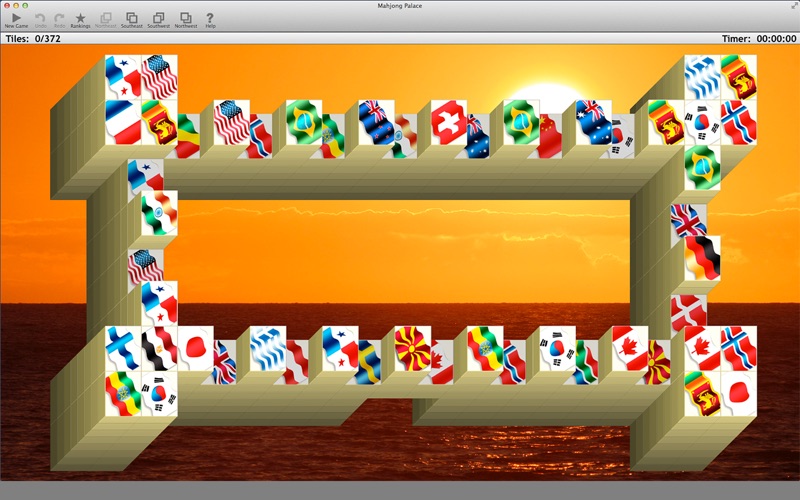Pick Japan tile in bottom-right corner block
The height and width of the screenshot is (500, 800).
pyautogui.click(x=739, y=393)
